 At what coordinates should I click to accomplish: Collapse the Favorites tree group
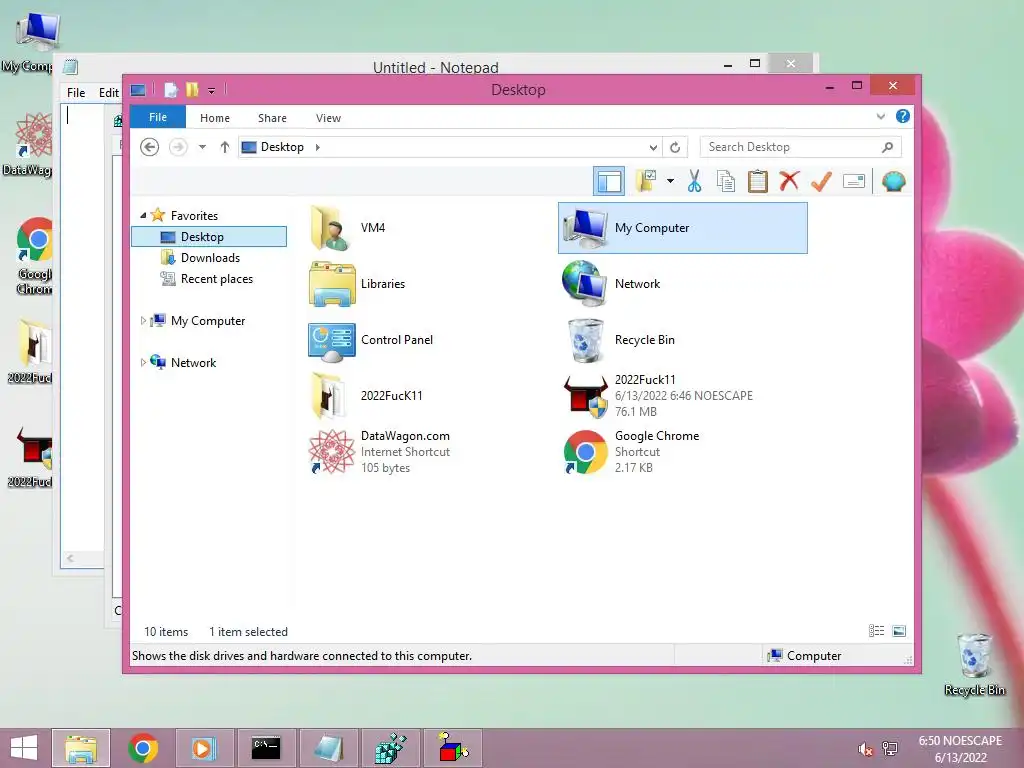coord(143,215)
